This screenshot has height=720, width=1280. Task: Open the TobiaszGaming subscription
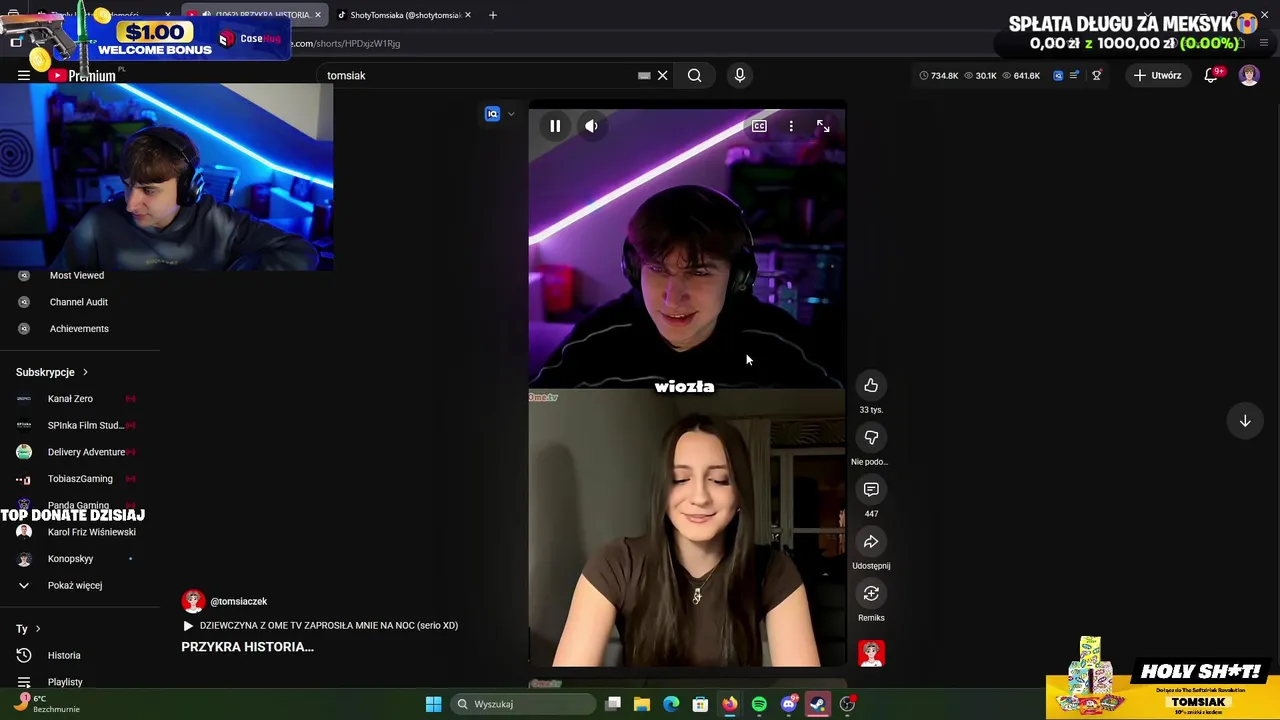pos(80,479)
